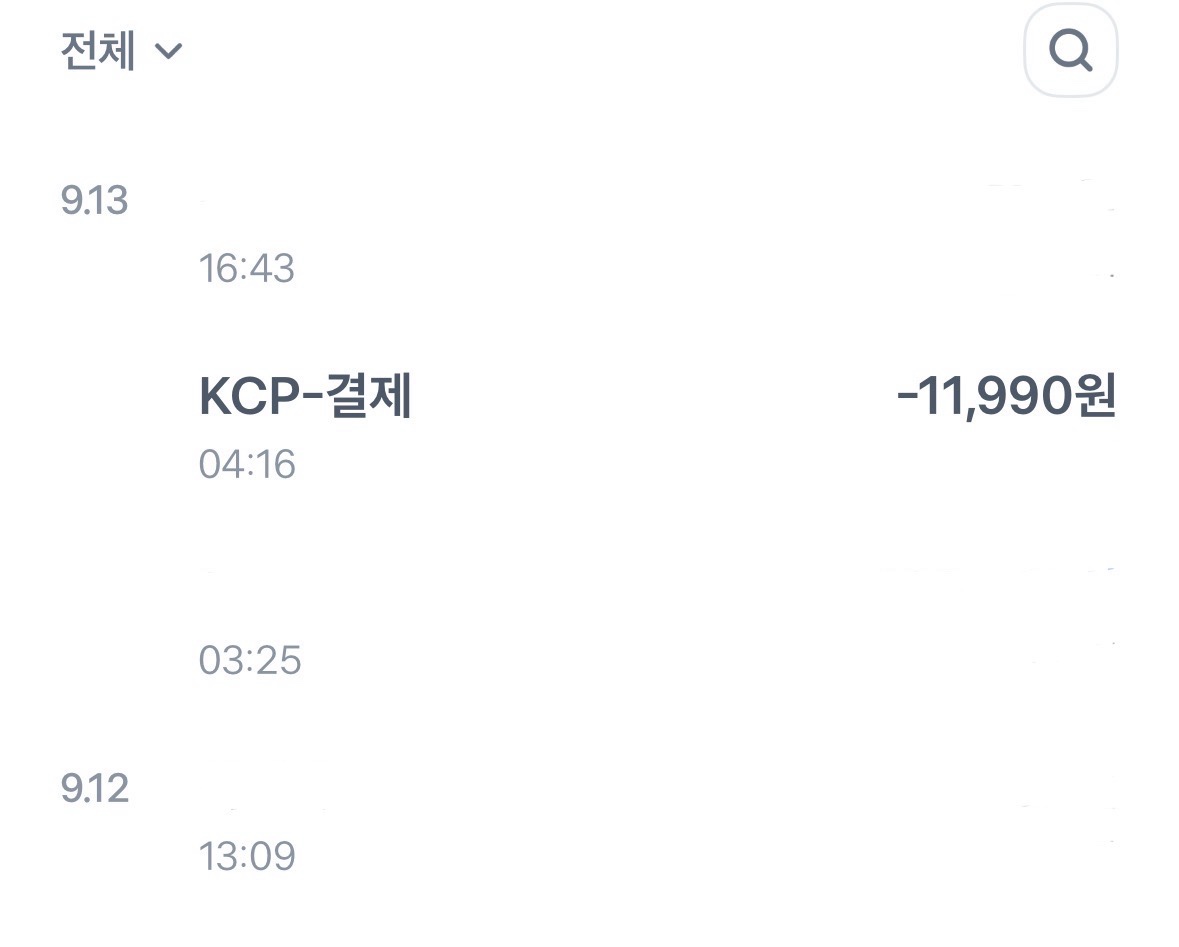Open the search magnifier icon
The height and width of the screenshot is (947, 1179).
click(1070, 51)
